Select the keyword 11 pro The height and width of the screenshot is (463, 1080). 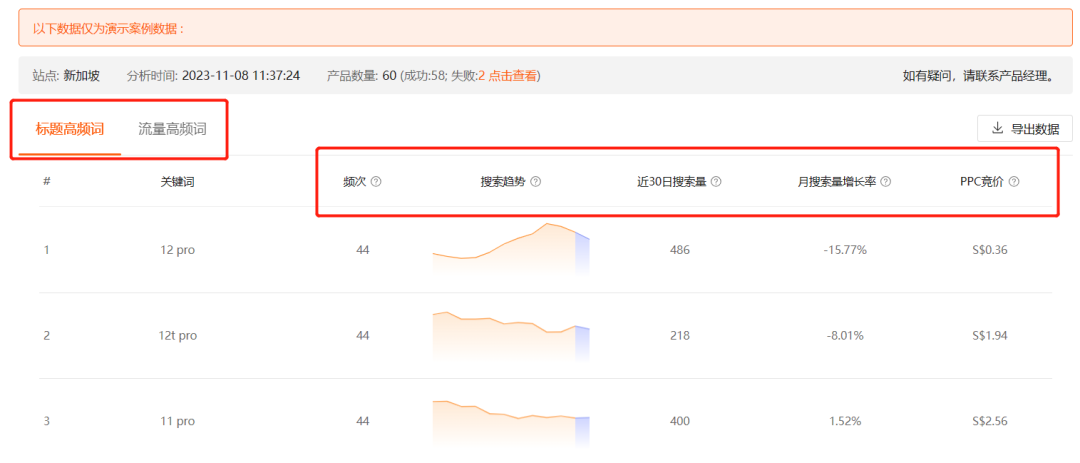(177, 421)
